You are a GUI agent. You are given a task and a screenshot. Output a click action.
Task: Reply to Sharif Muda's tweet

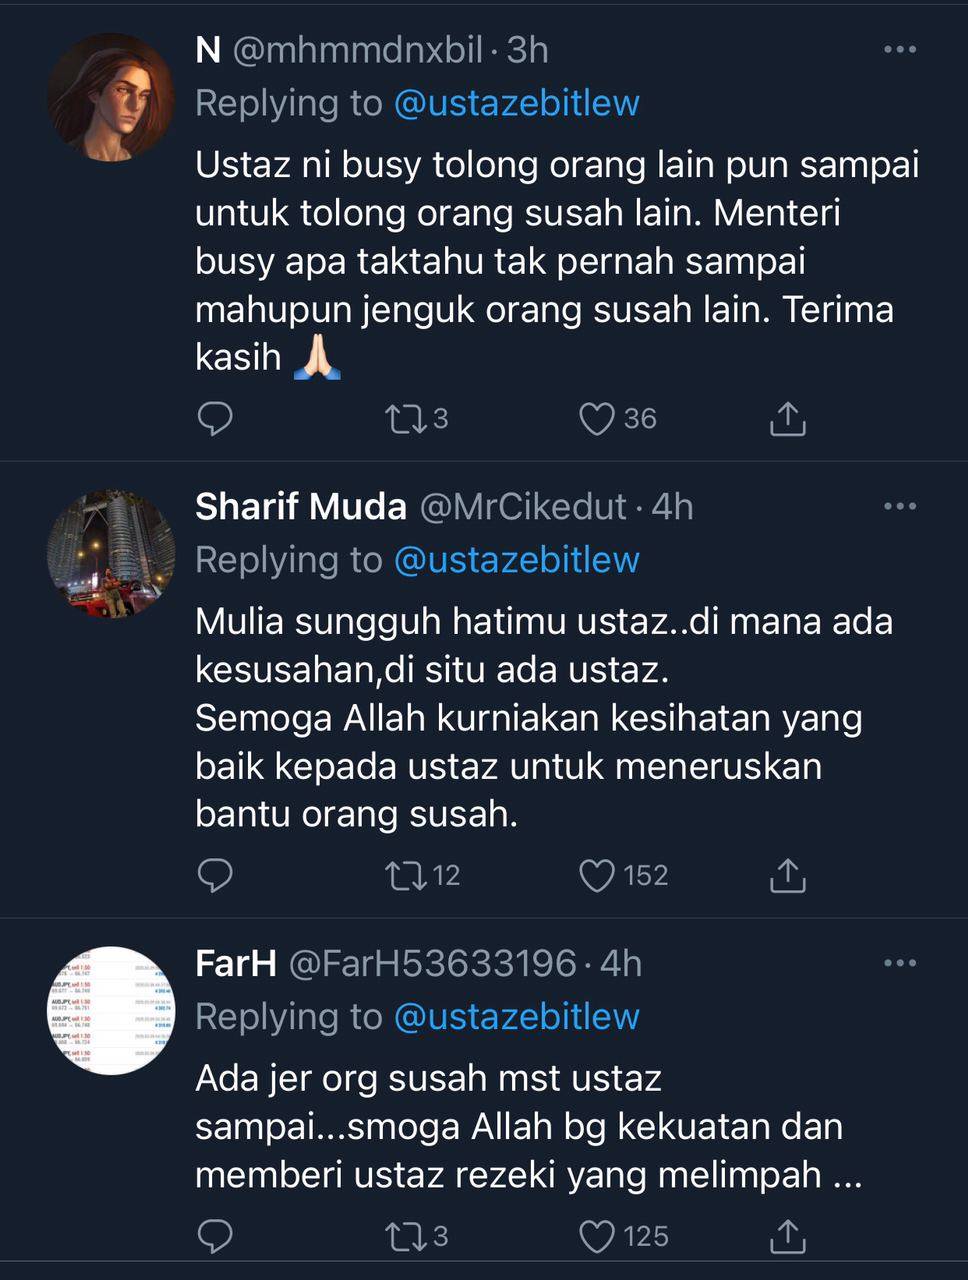pos(215,876)
